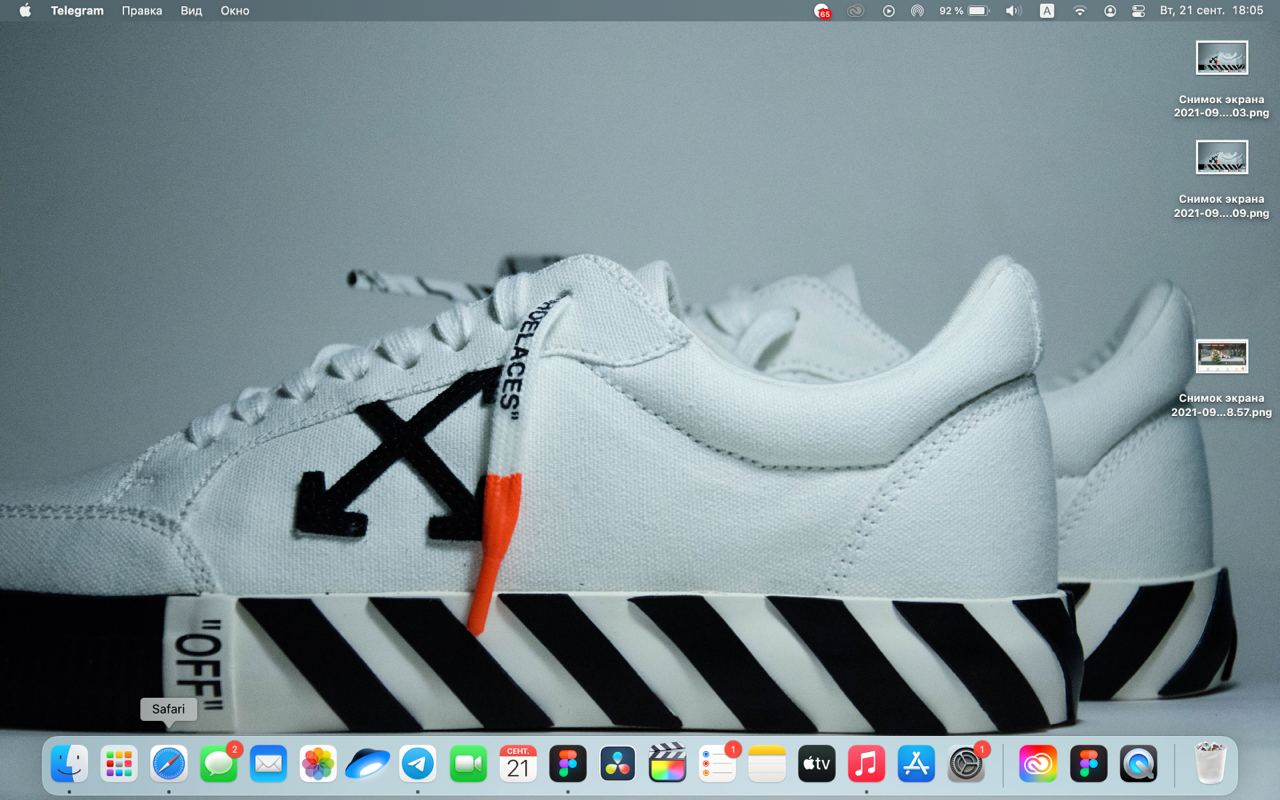
Task: Open System Preferences with 1 badge
Action: click(967, 765)
